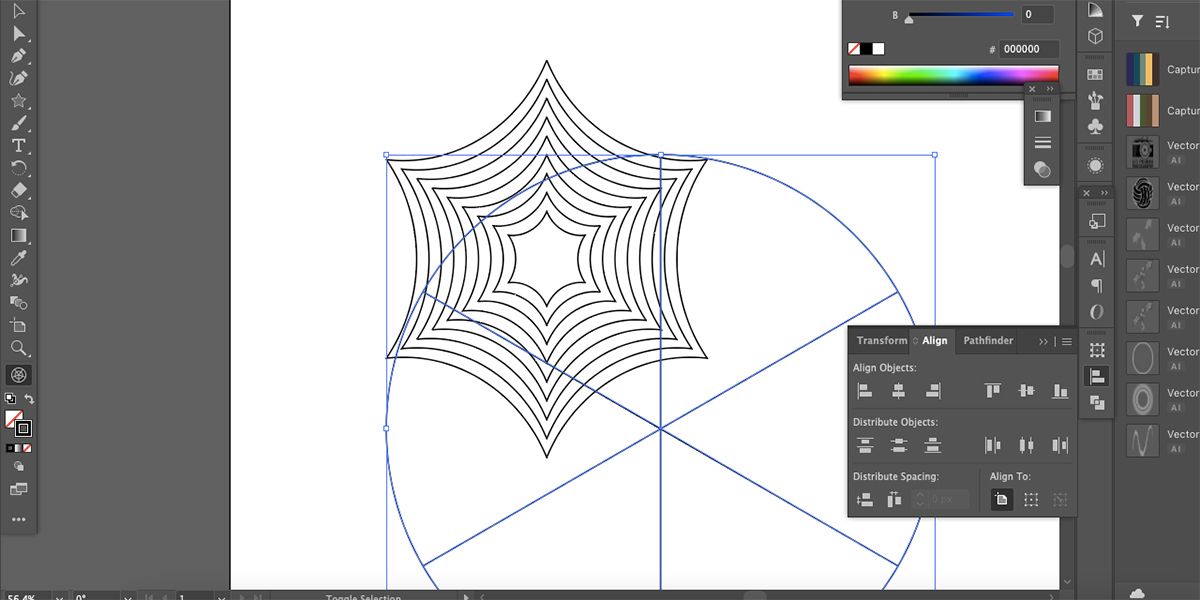Choose the black swatch in Color panel
The image size is (1200, 600).
pos(866,48)
